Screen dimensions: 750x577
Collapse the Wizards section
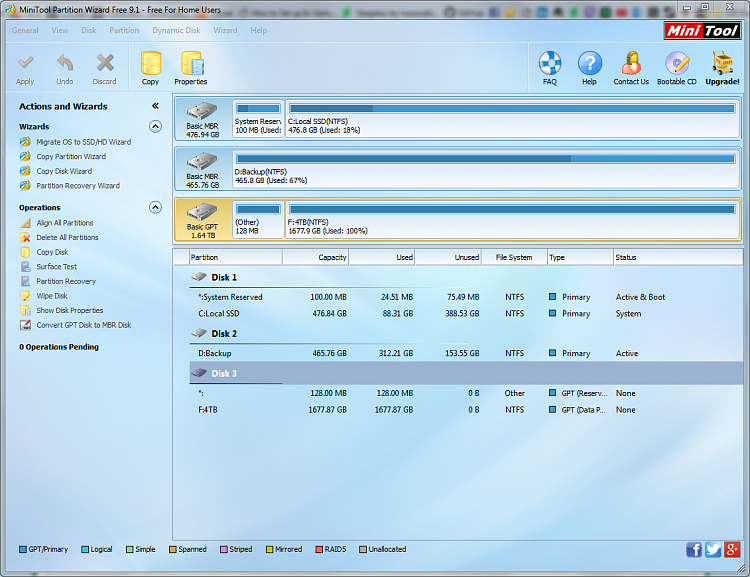tap(155, 126)
